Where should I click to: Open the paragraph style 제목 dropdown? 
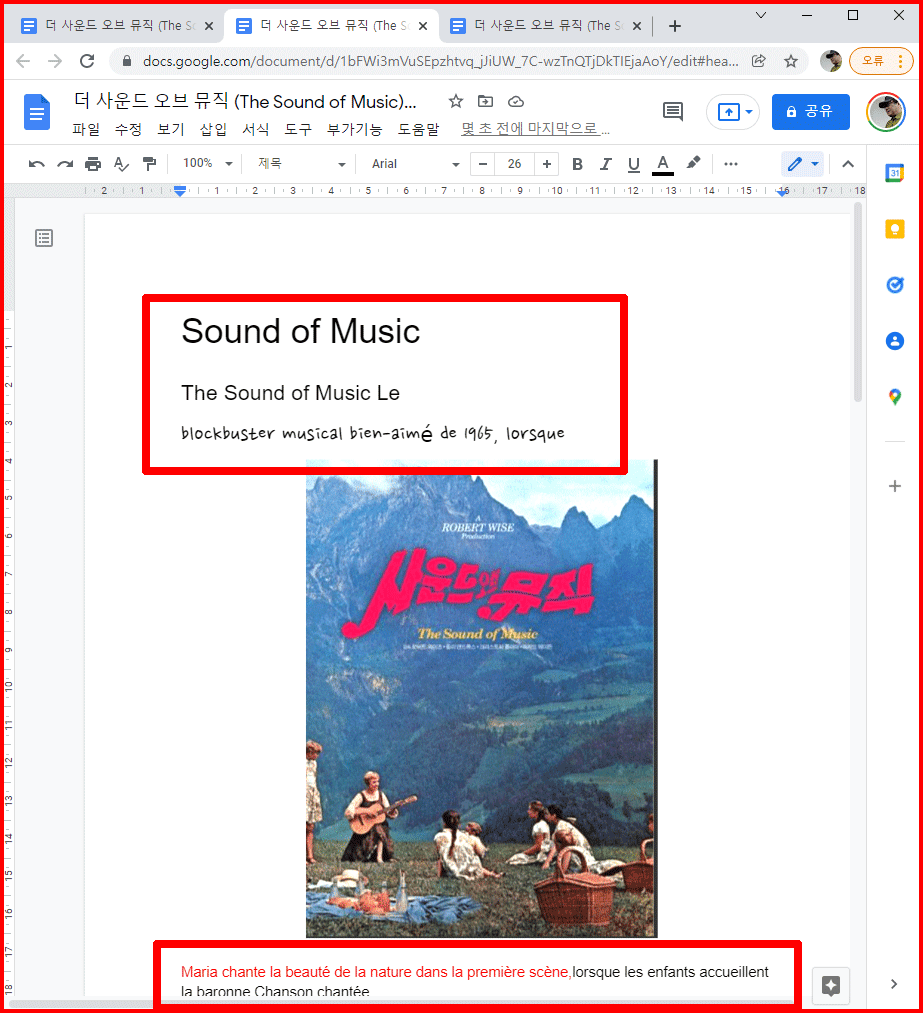coord(301,164)
